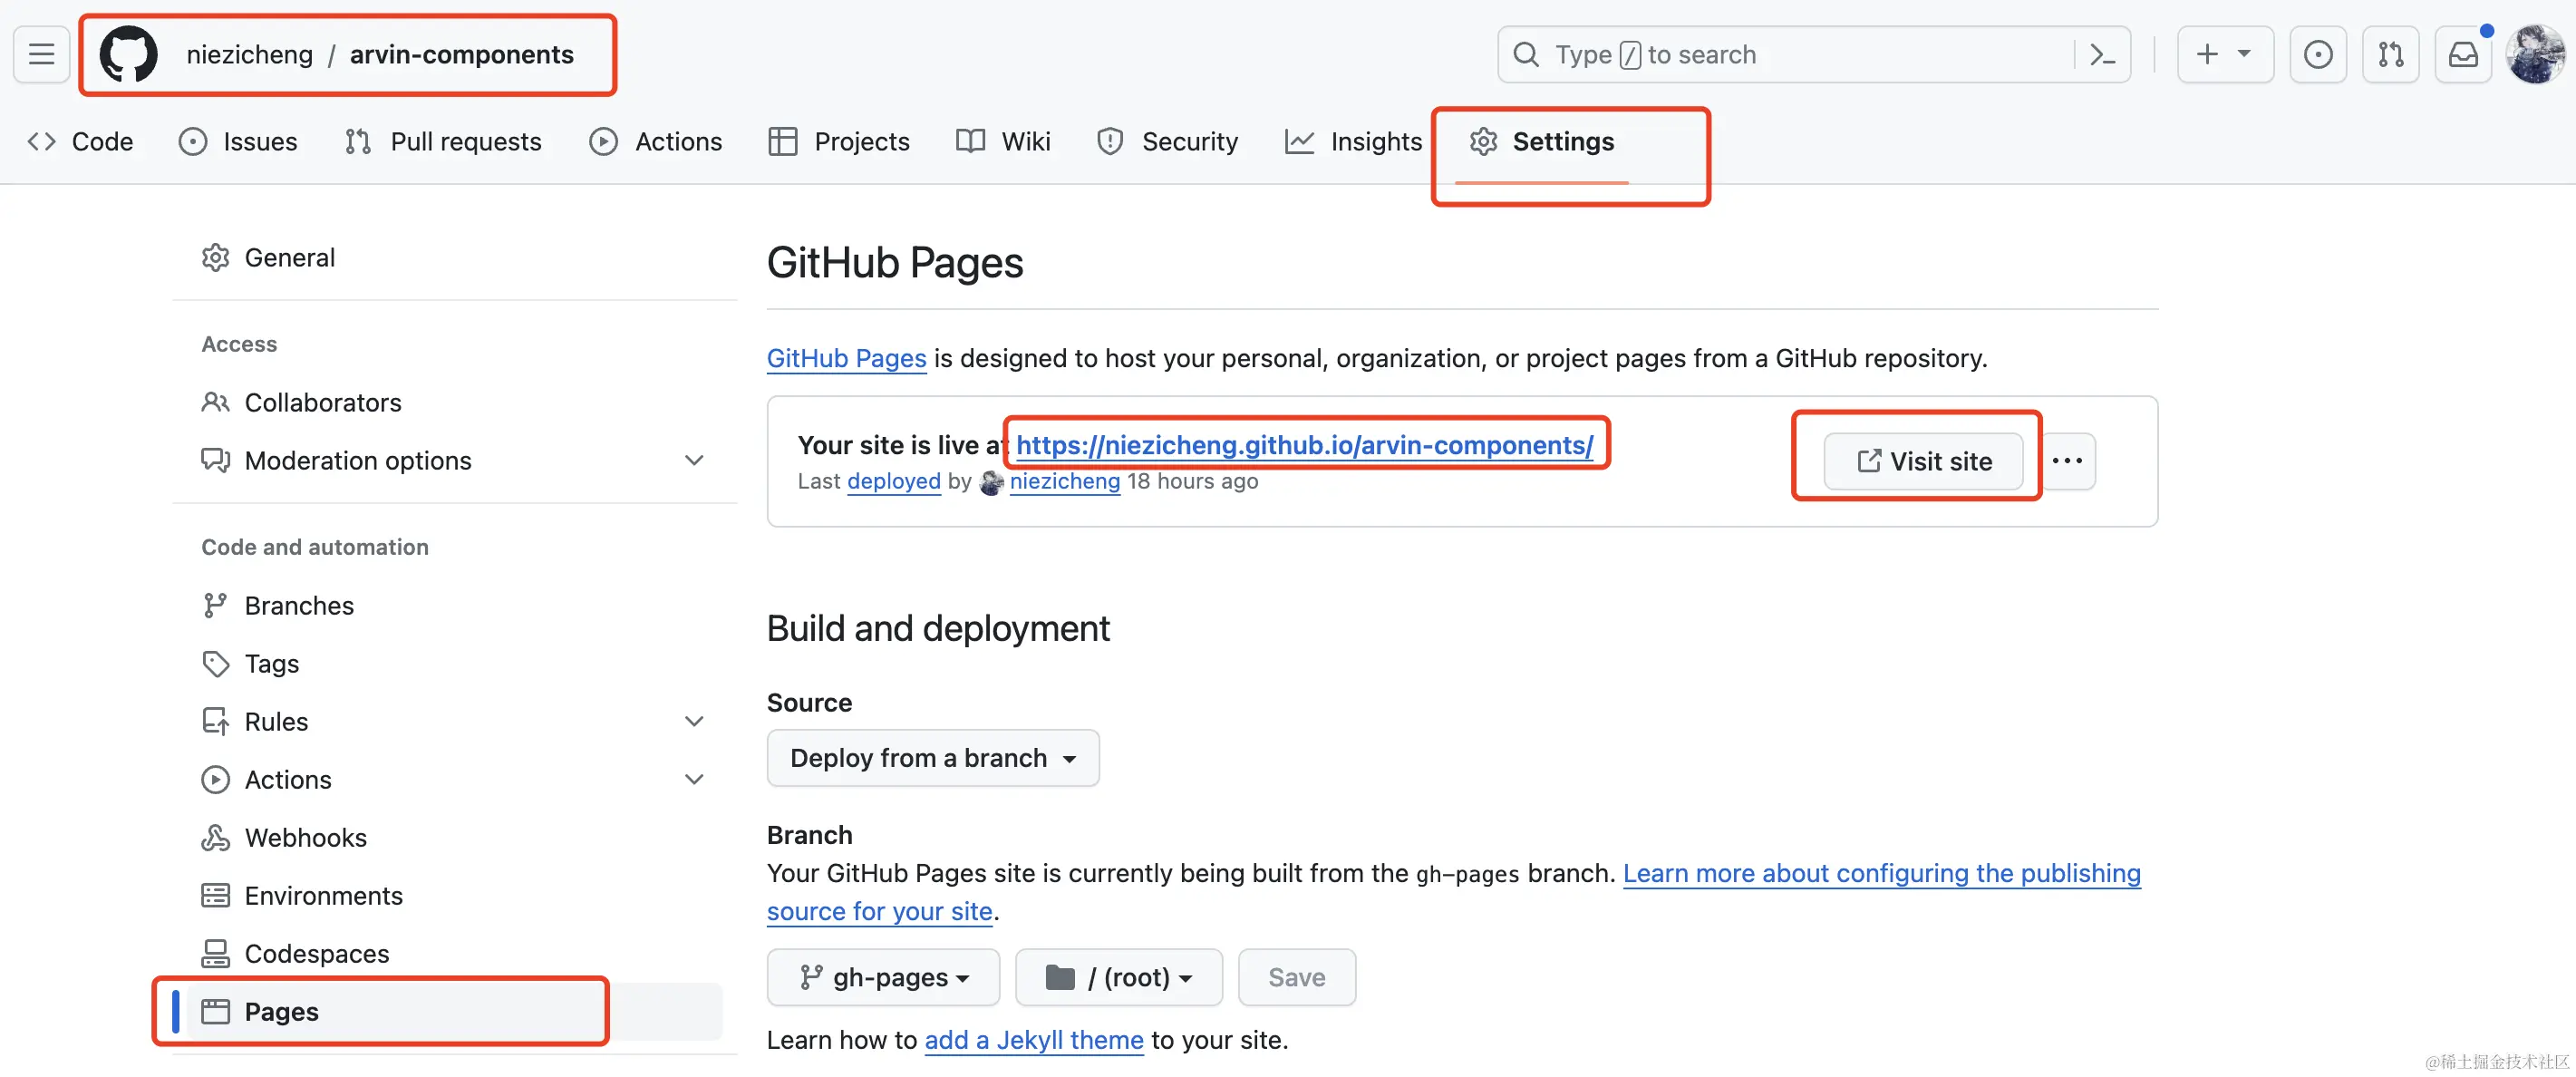This screenshot has height=1077, width=2576.
Task: Open Rules in sidebar
Action: (x=455, y=722)
